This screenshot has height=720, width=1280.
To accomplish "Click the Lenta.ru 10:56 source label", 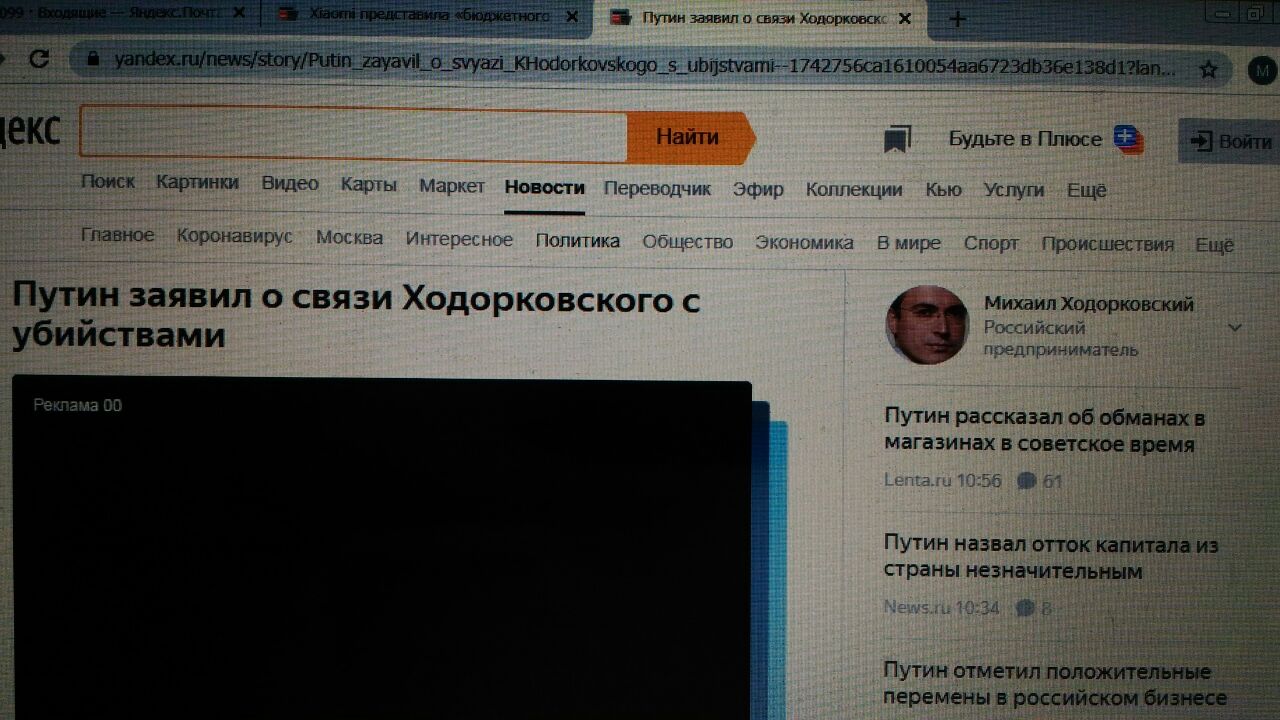I will (942, 480).
